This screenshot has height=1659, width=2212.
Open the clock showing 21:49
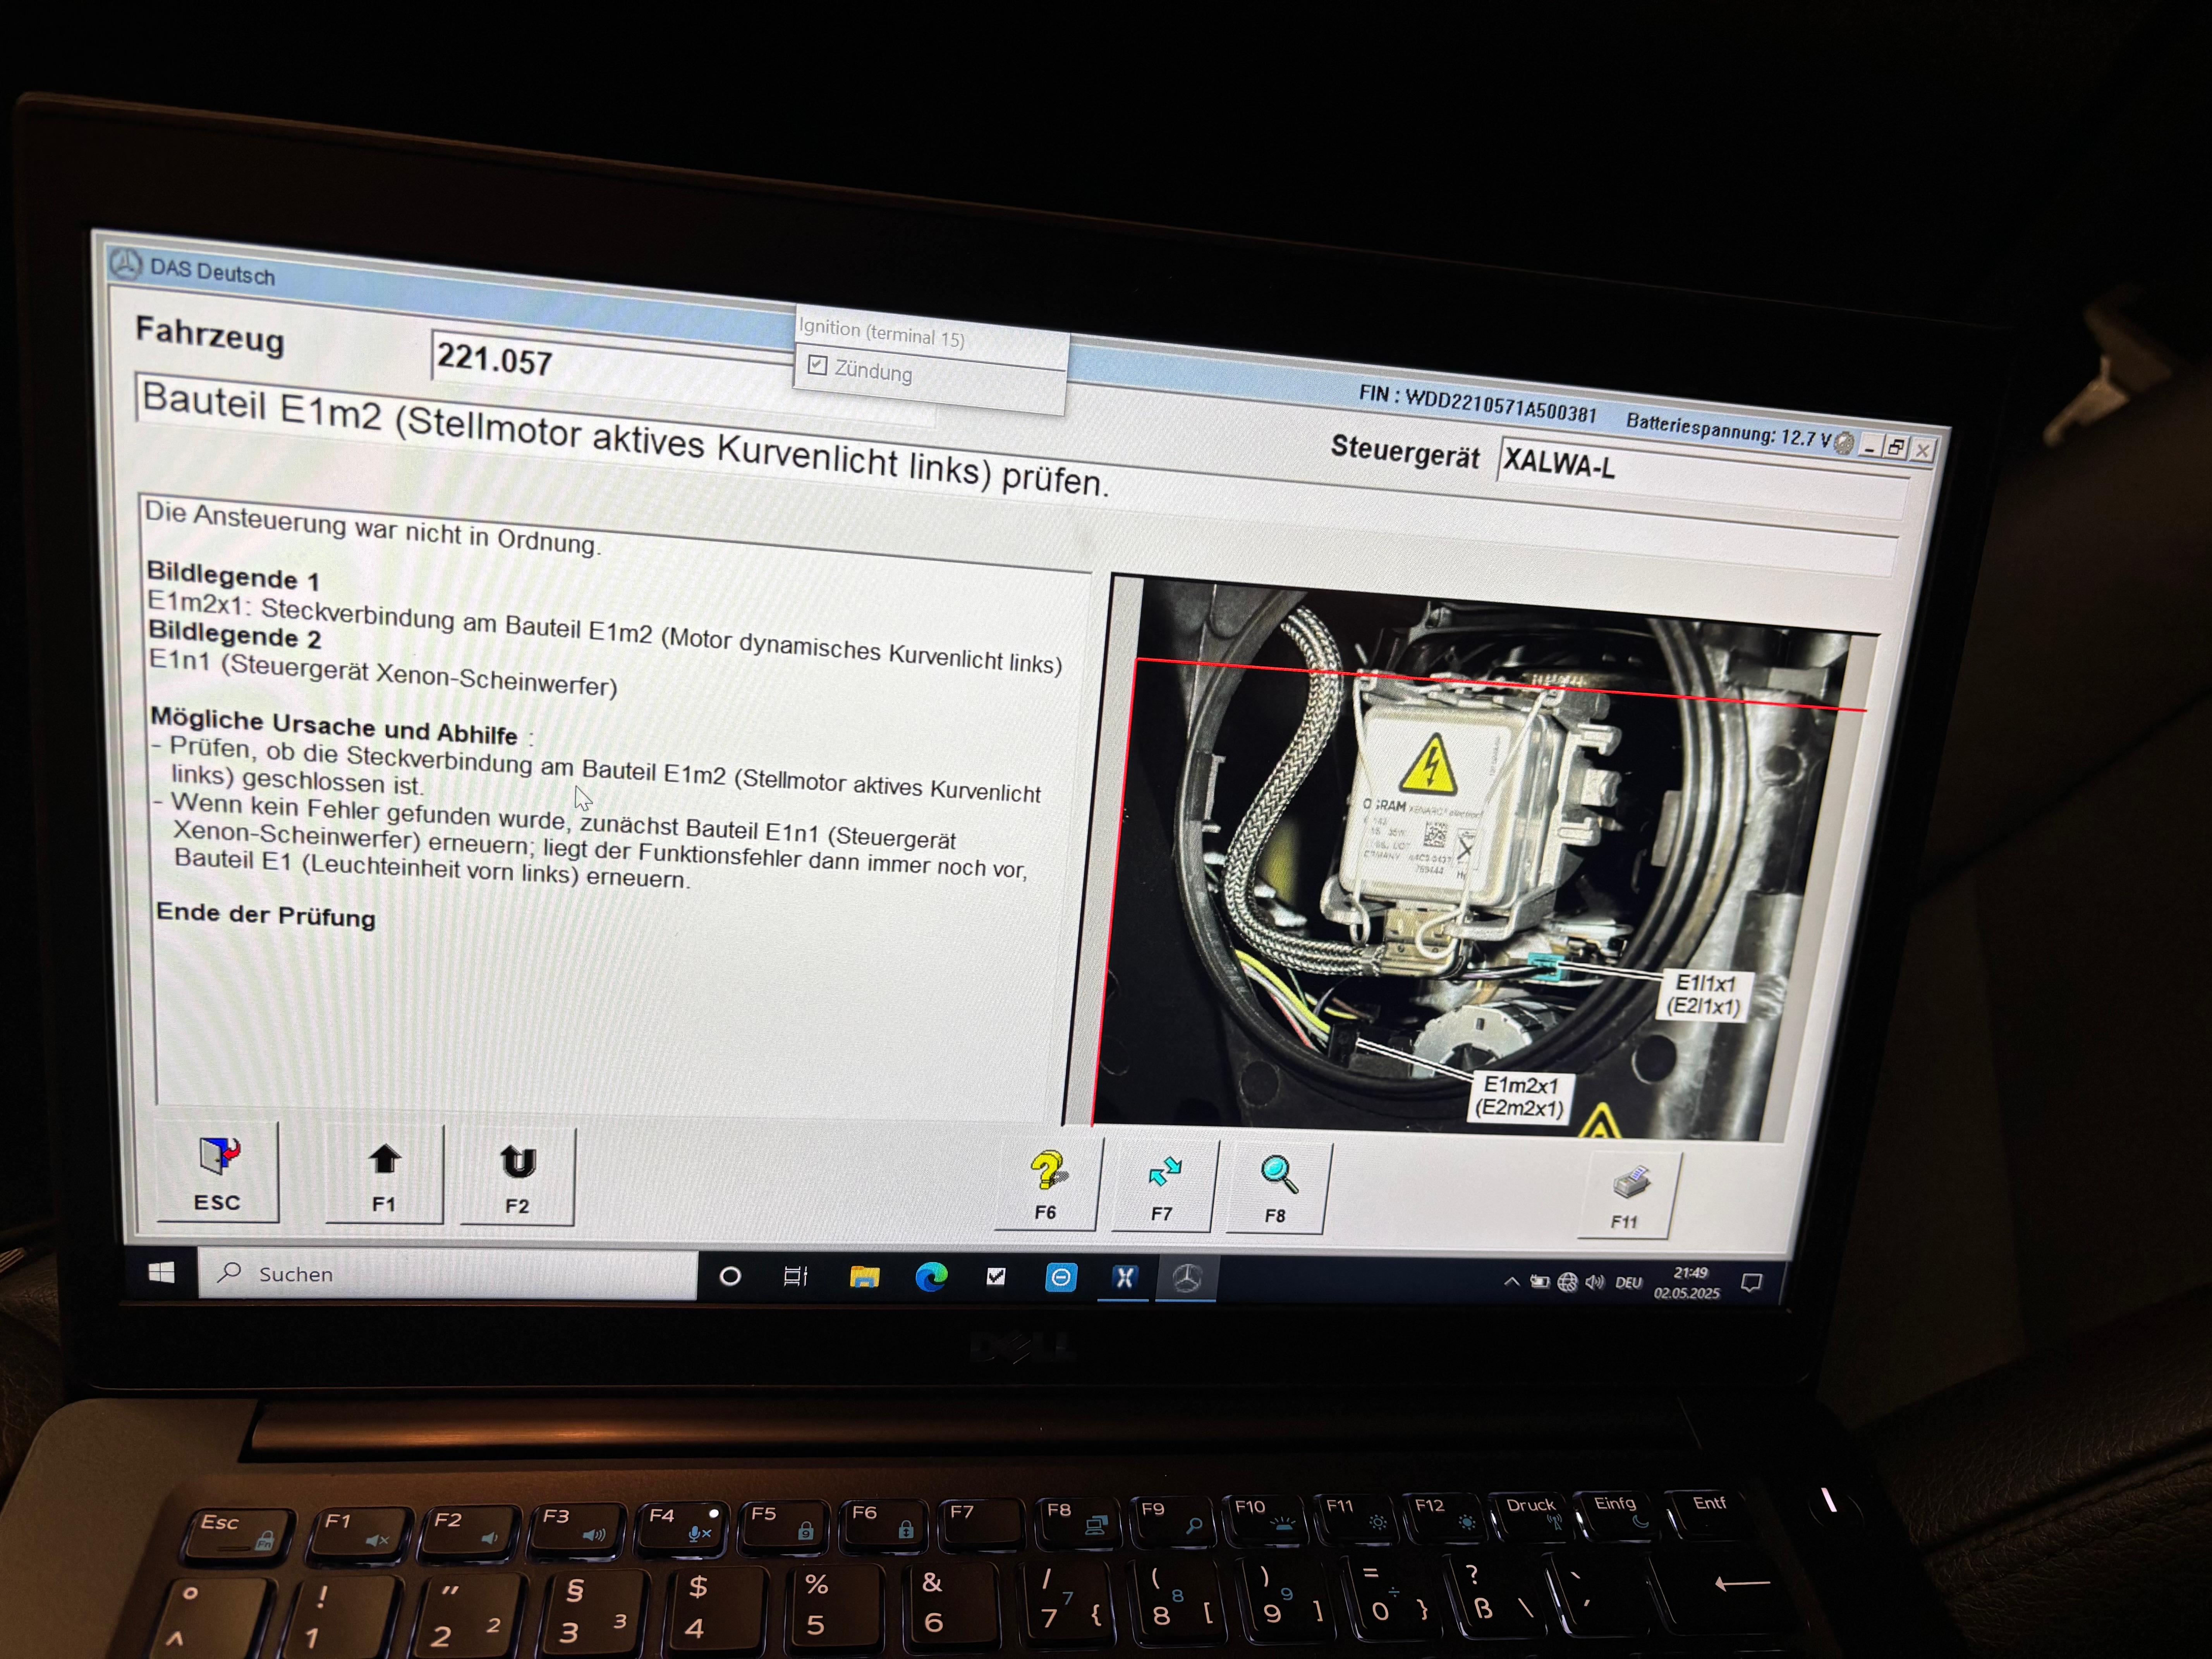1688,1283
